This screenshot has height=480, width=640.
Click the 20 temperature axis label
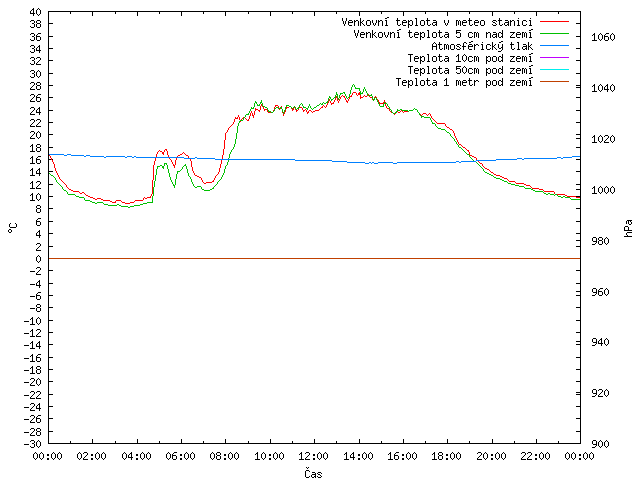pyautogui.click(x=36, y=136)
